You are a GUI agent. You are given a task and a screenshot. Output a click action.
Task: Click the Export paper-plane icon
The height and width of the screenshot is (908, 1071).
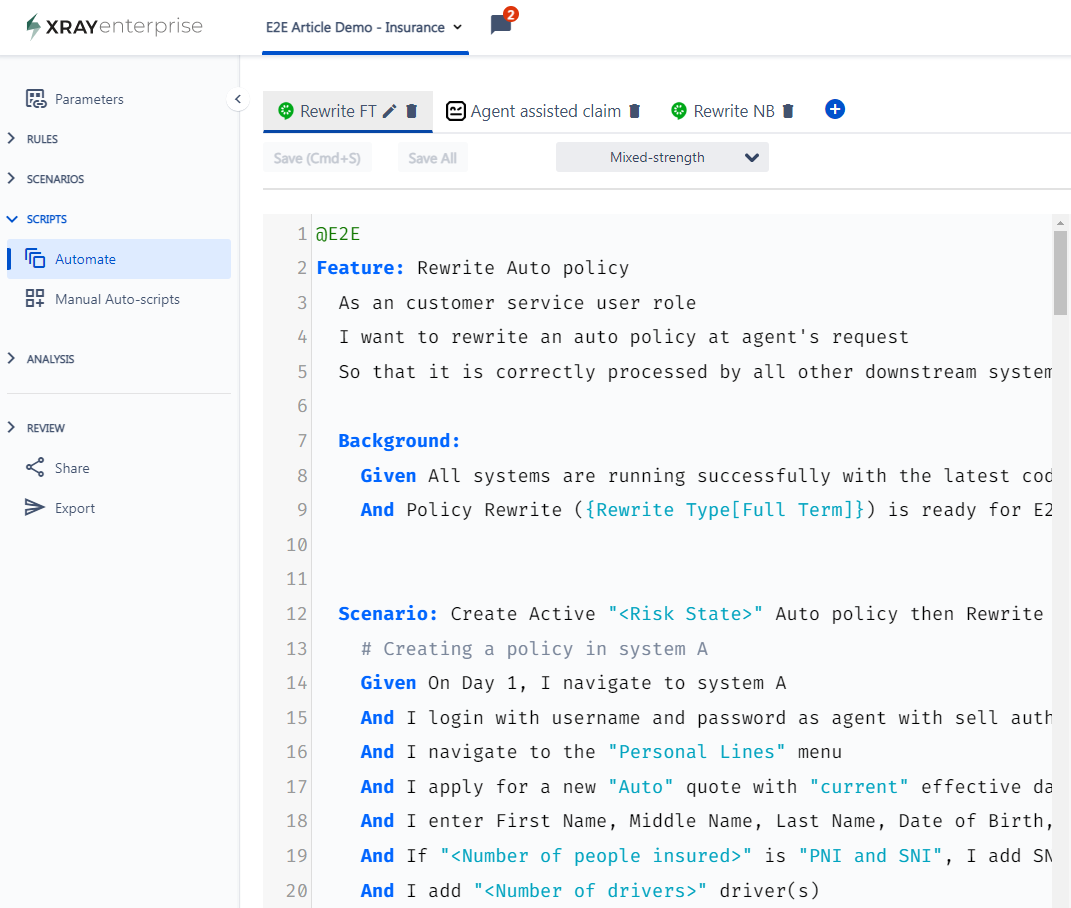click(34, 507)
